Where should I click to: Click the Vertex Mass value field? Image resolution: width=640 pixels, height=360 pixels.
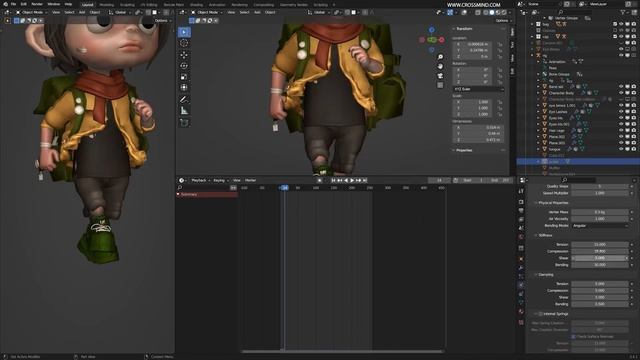click(x=600, y=212)
